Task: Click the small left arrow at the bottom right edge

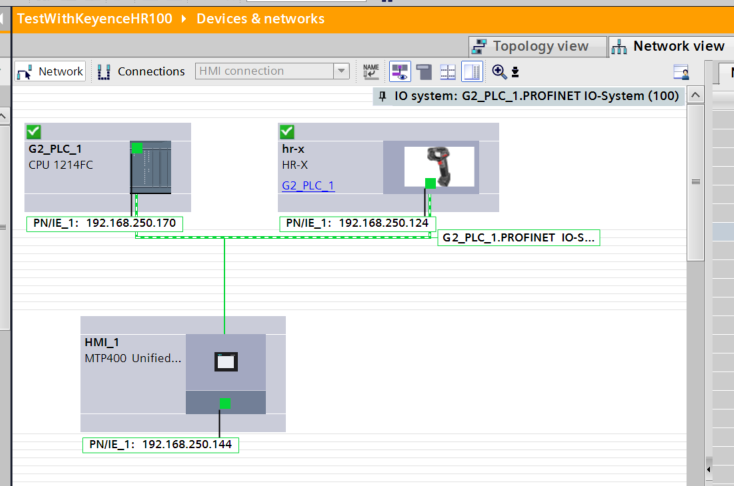Action: click(709, 469)
